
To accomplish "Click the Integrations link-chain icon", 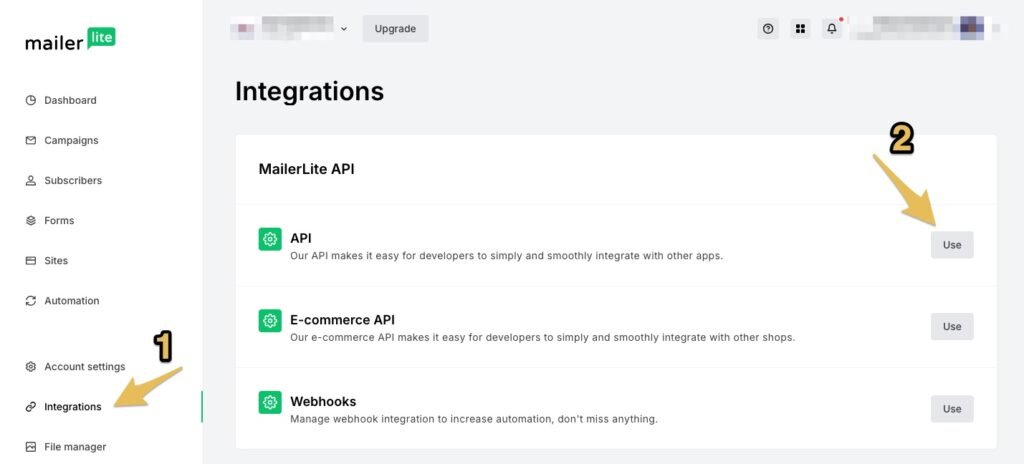I will coord(31,406).
